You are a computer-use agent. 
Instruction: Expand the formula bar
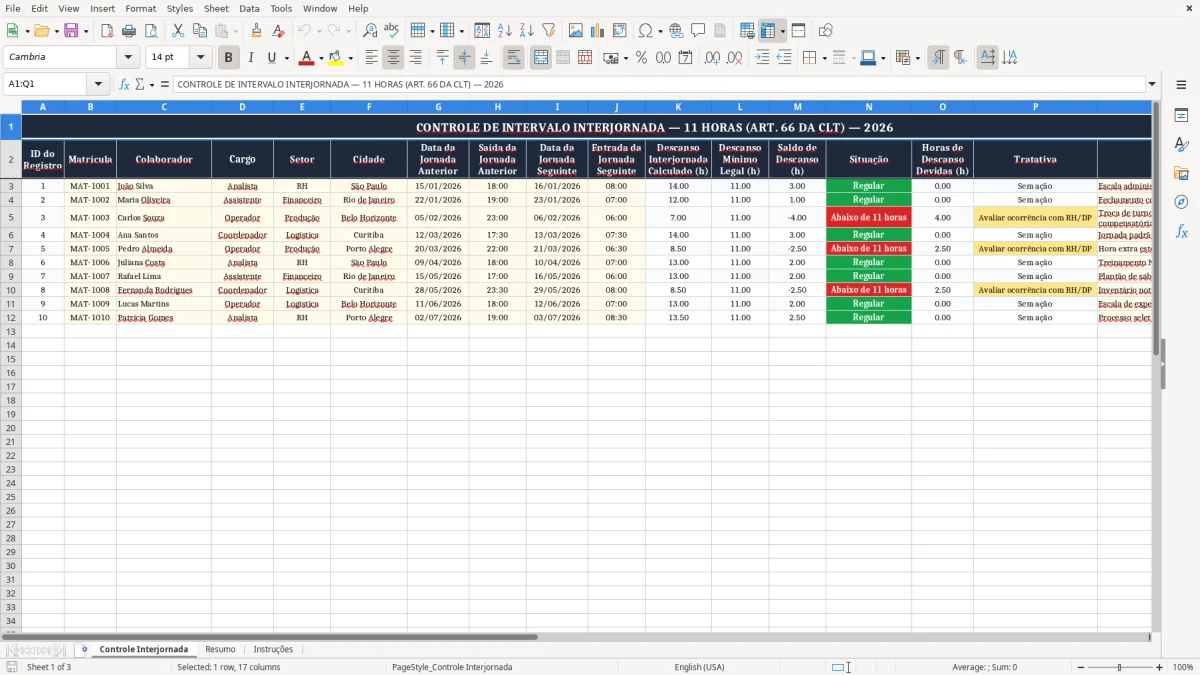pos(1152,84)
